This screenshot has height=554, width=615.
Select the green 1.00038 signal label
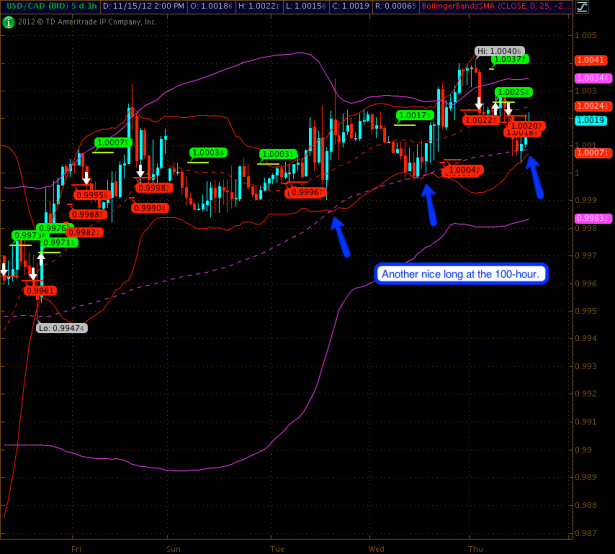point(208,153)
